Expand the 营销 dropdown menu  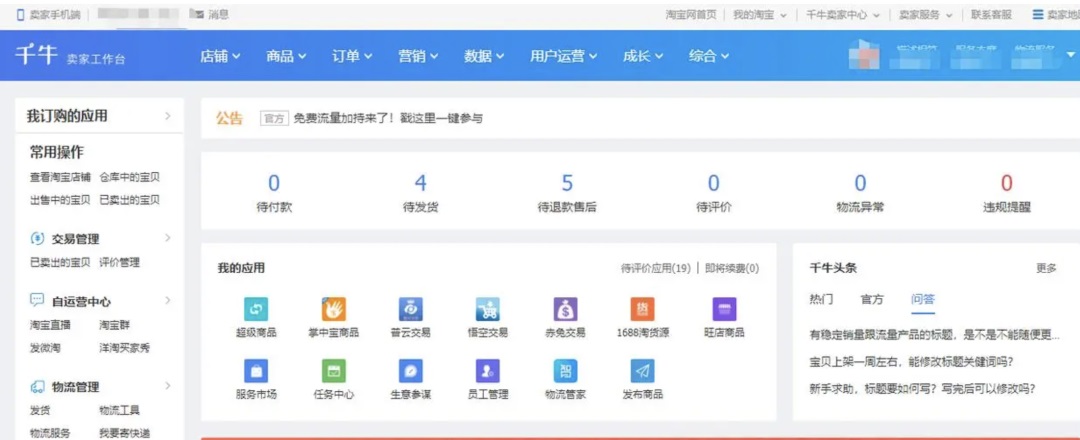click(x=418, y=56)
